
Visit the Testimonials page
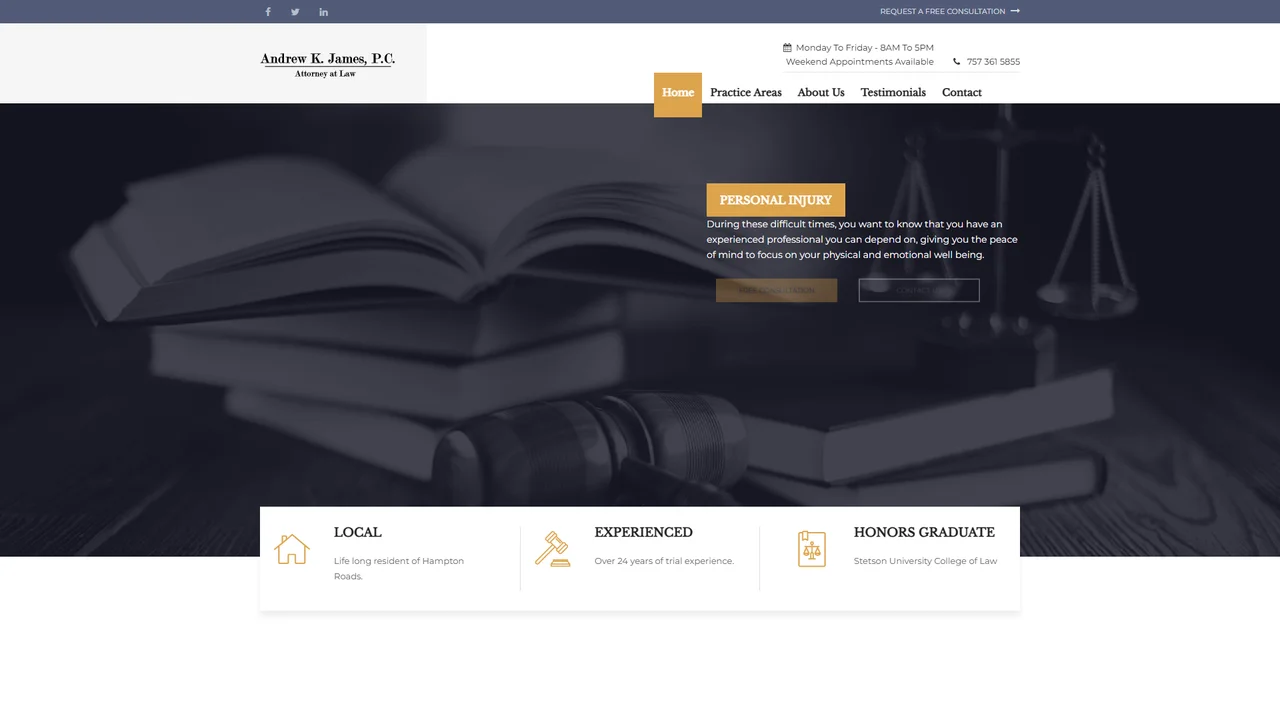click(893, 93)
